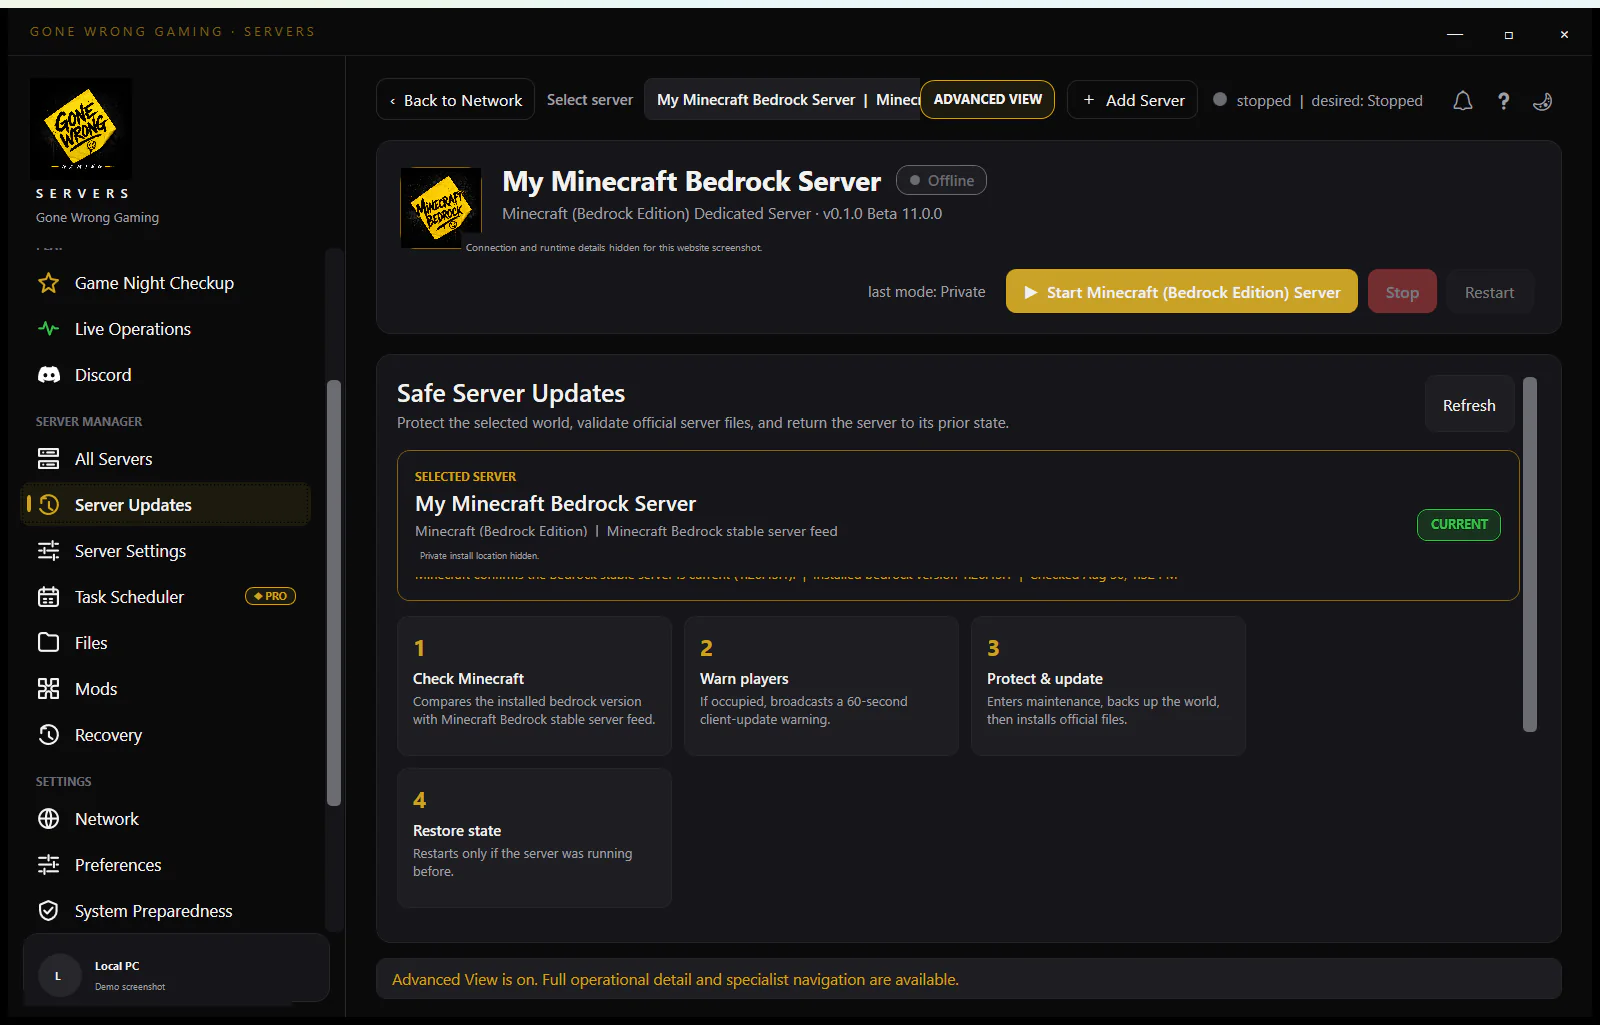Navigate to All Servers

tap(165, 459)
